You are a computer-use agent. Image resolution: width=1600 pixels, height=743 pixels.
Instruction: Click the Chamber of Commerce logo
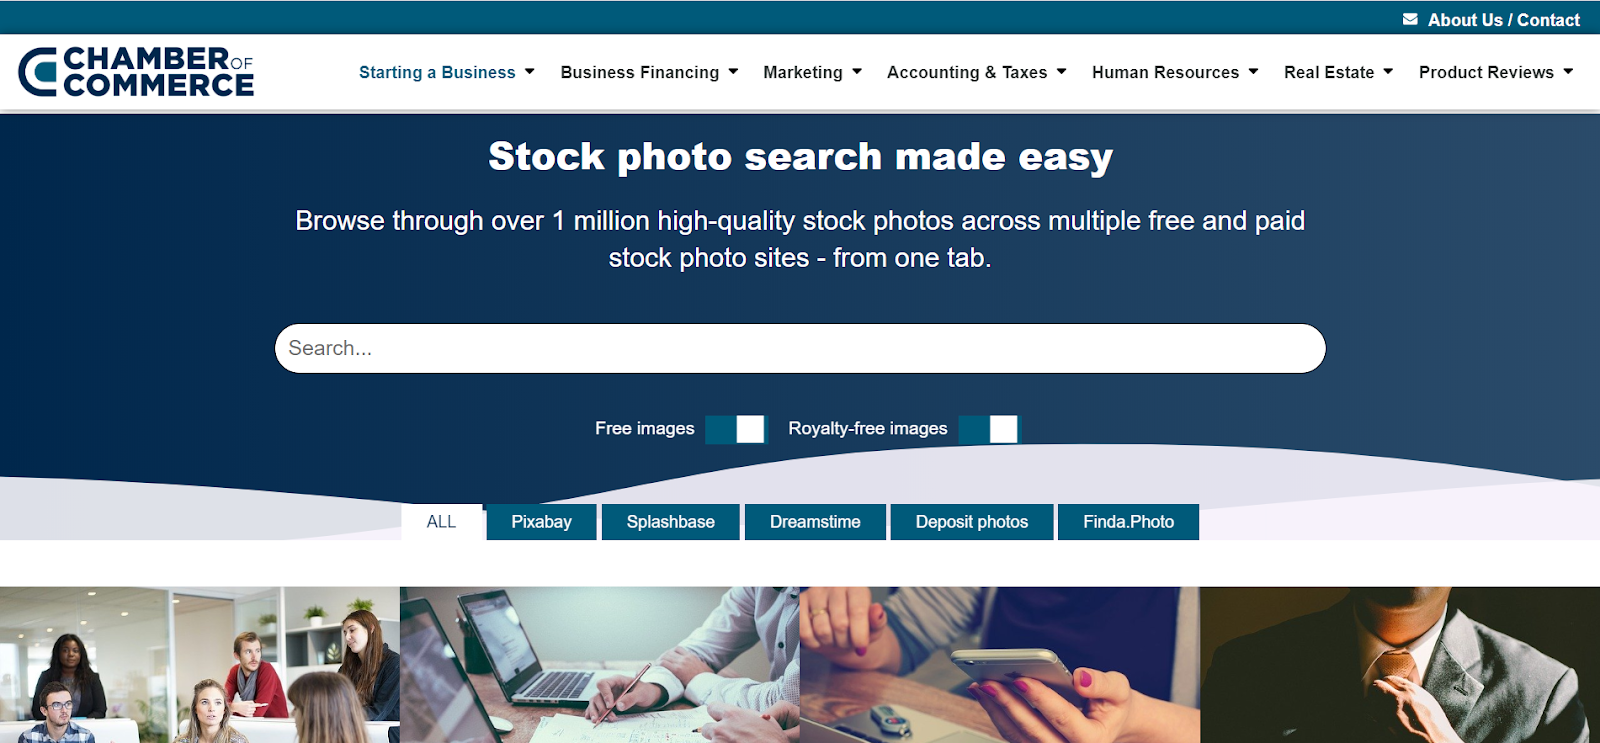click(x=136, y=72)
